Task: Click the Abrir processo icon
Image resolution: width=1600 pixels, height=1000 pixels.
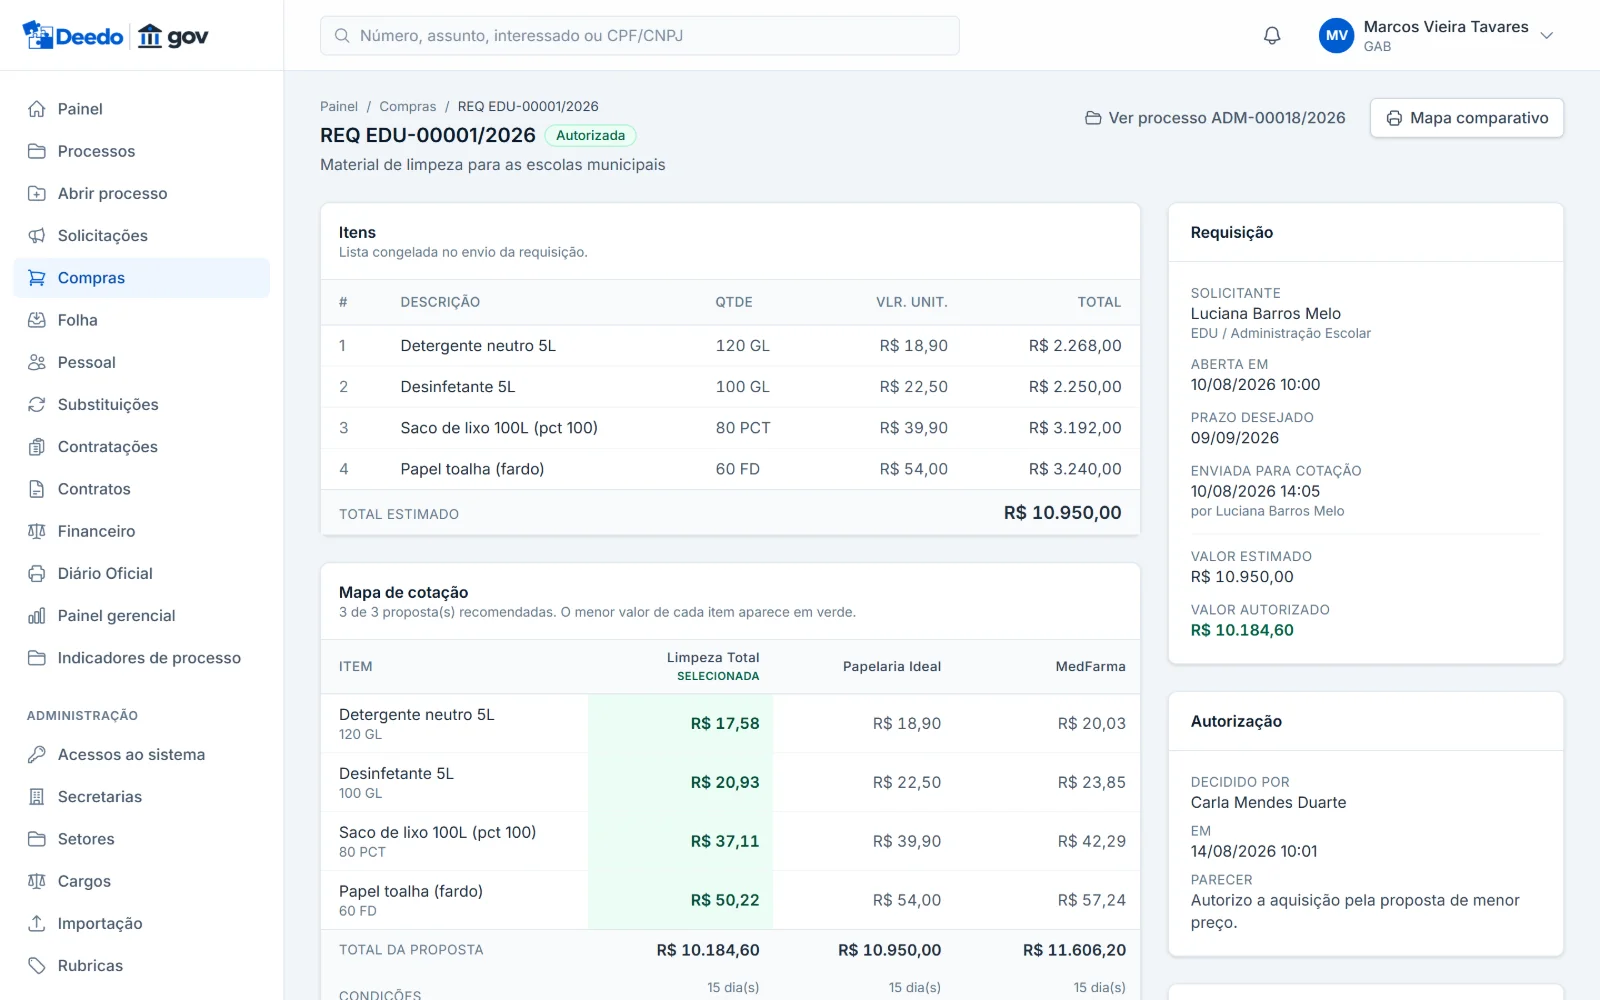Action: pyautogui.click(x=37, y=193)
